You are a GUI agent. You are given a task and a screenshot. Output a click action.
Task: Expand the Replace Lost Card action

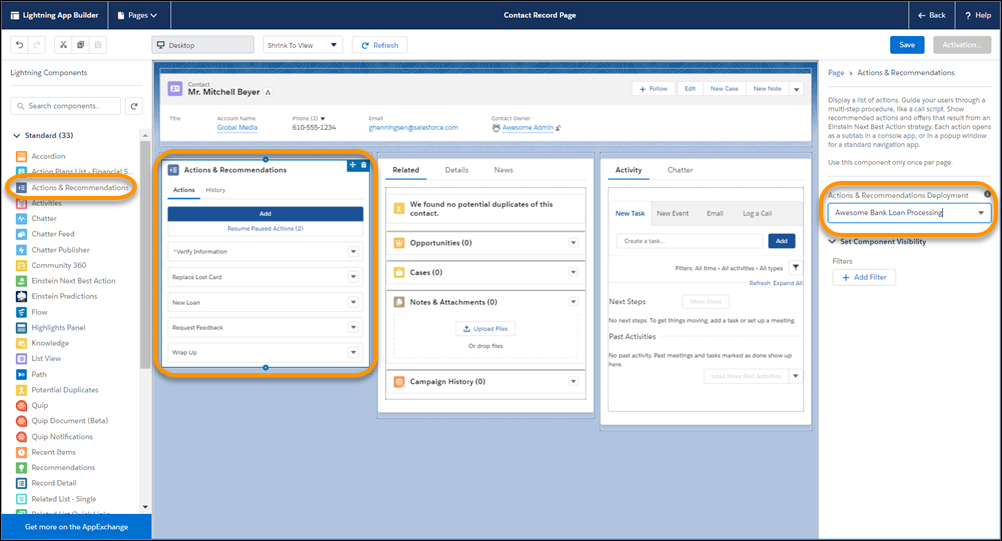point(353,277)
